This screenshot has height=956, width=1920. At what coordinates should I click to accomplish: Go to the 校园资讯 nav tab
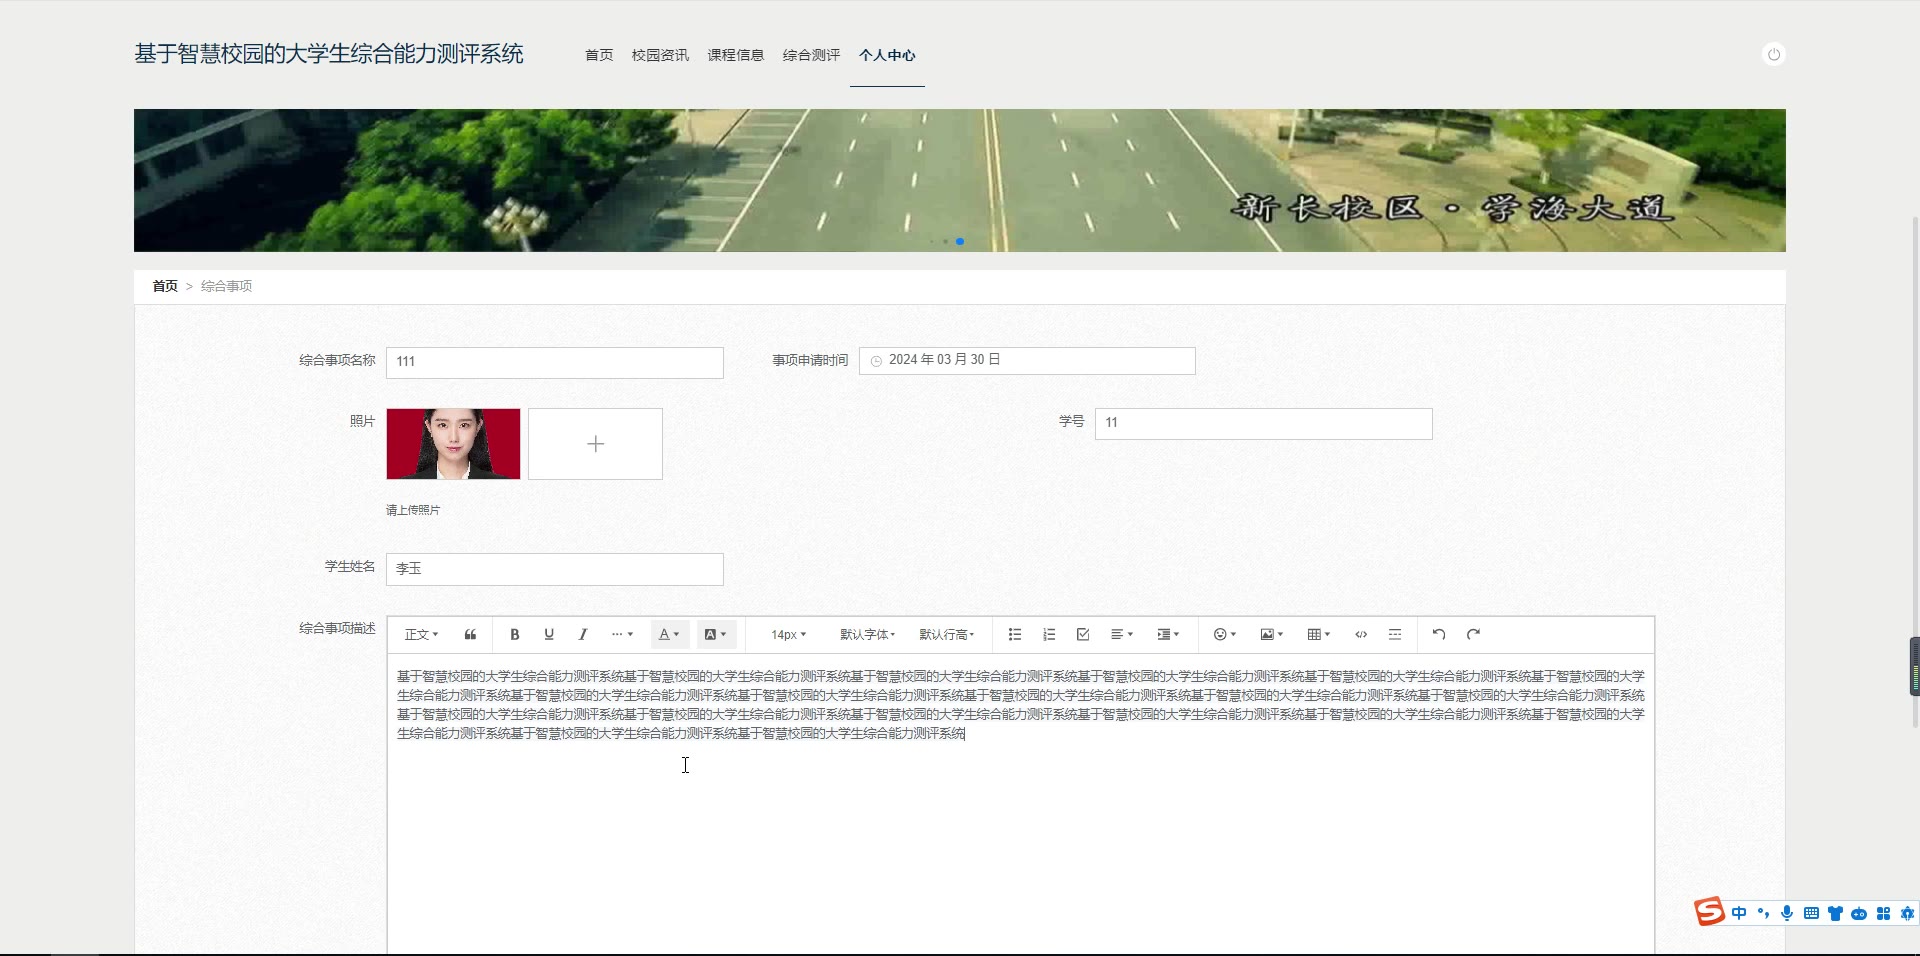tap(660, 55)
